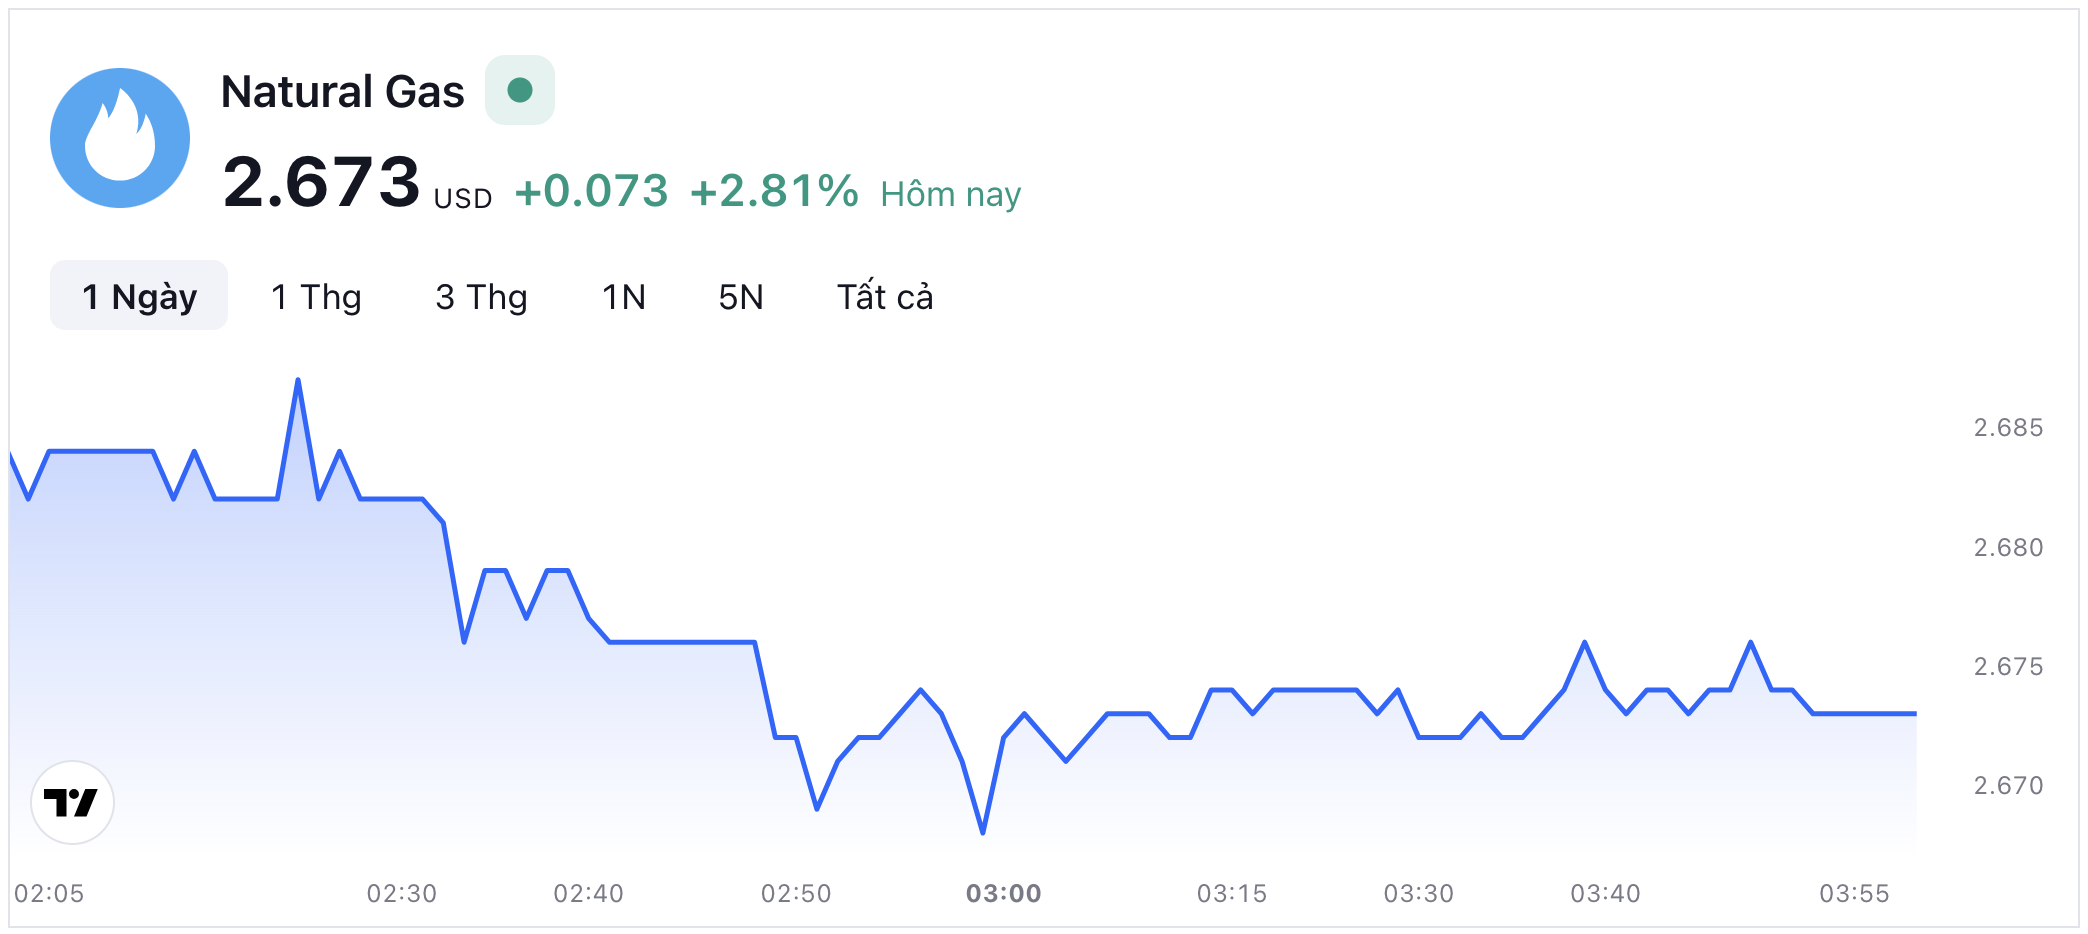Click the highest peak of the chart line
The width and height of the screenshot is (2088, 934).
pos(298,381)
